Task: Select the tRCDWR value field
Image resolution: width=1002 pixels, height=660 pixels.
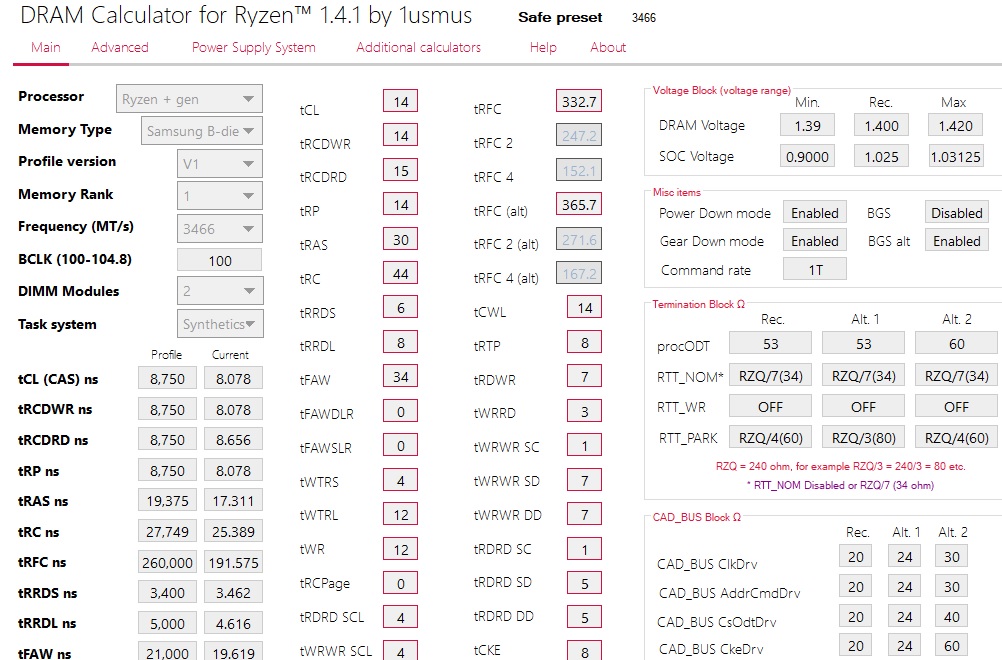Action: [x=401, y=135]
